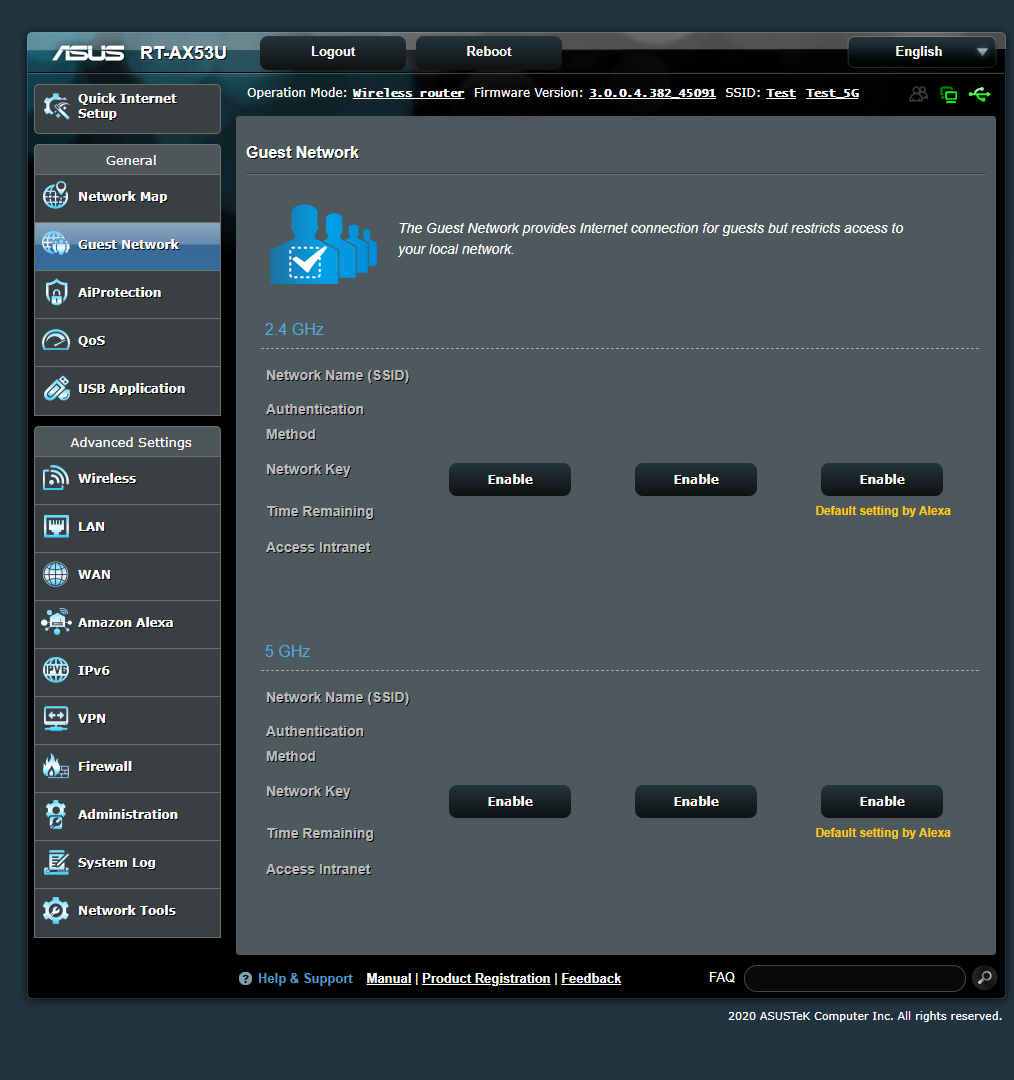This screenshot has height=1080, width=1014.
Task: Open the Feedback link
Action: click(591, 979)
